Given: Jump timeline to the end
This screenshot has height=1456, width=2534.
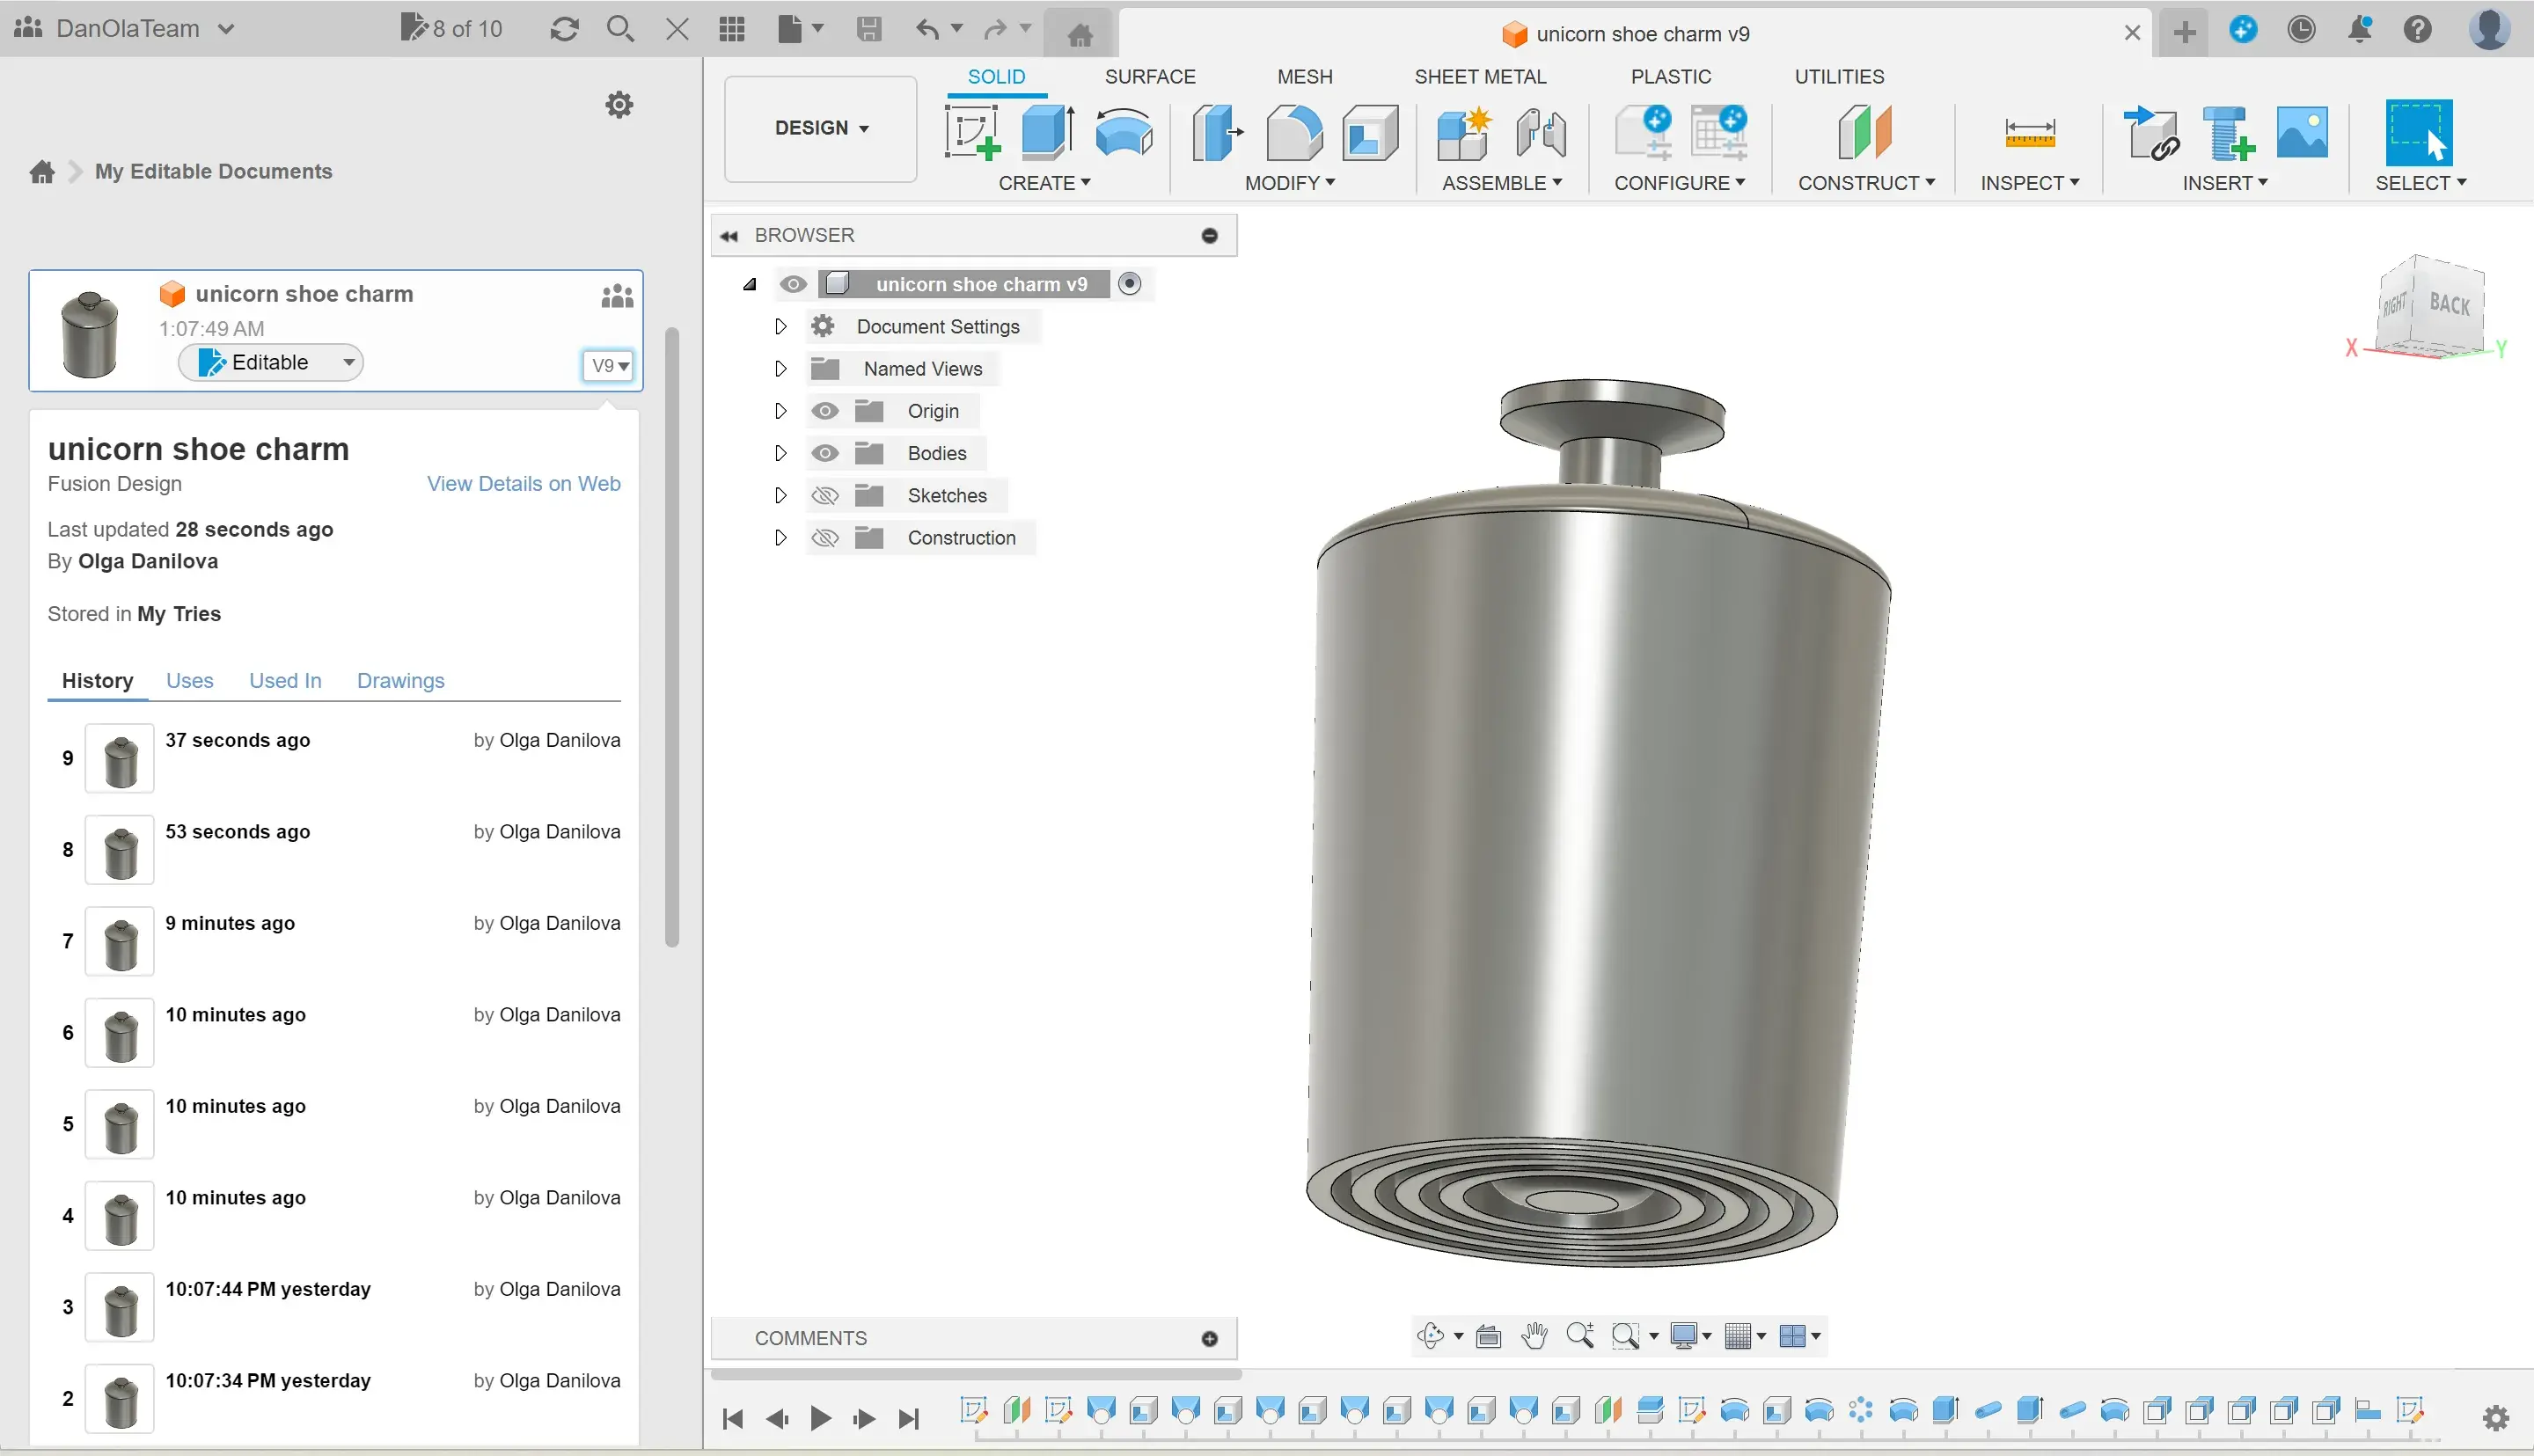Looking at the screenshot, I should pyautogui.click(x=908, y=1417).
